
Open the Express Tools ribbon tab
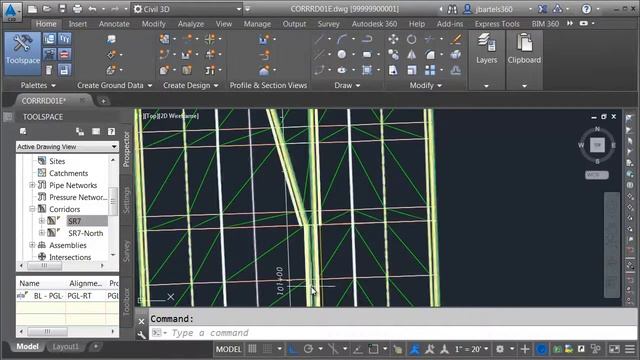(497, 24)
